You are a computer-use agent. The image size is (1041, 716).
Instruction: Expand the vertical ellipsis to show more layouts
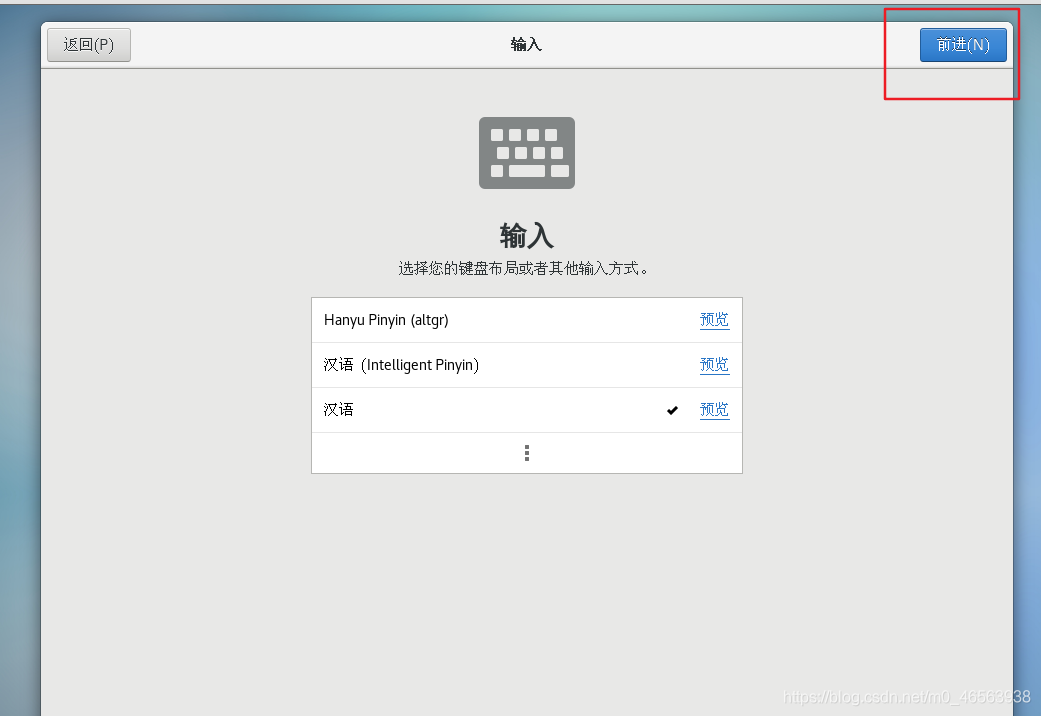pos(527,452)
